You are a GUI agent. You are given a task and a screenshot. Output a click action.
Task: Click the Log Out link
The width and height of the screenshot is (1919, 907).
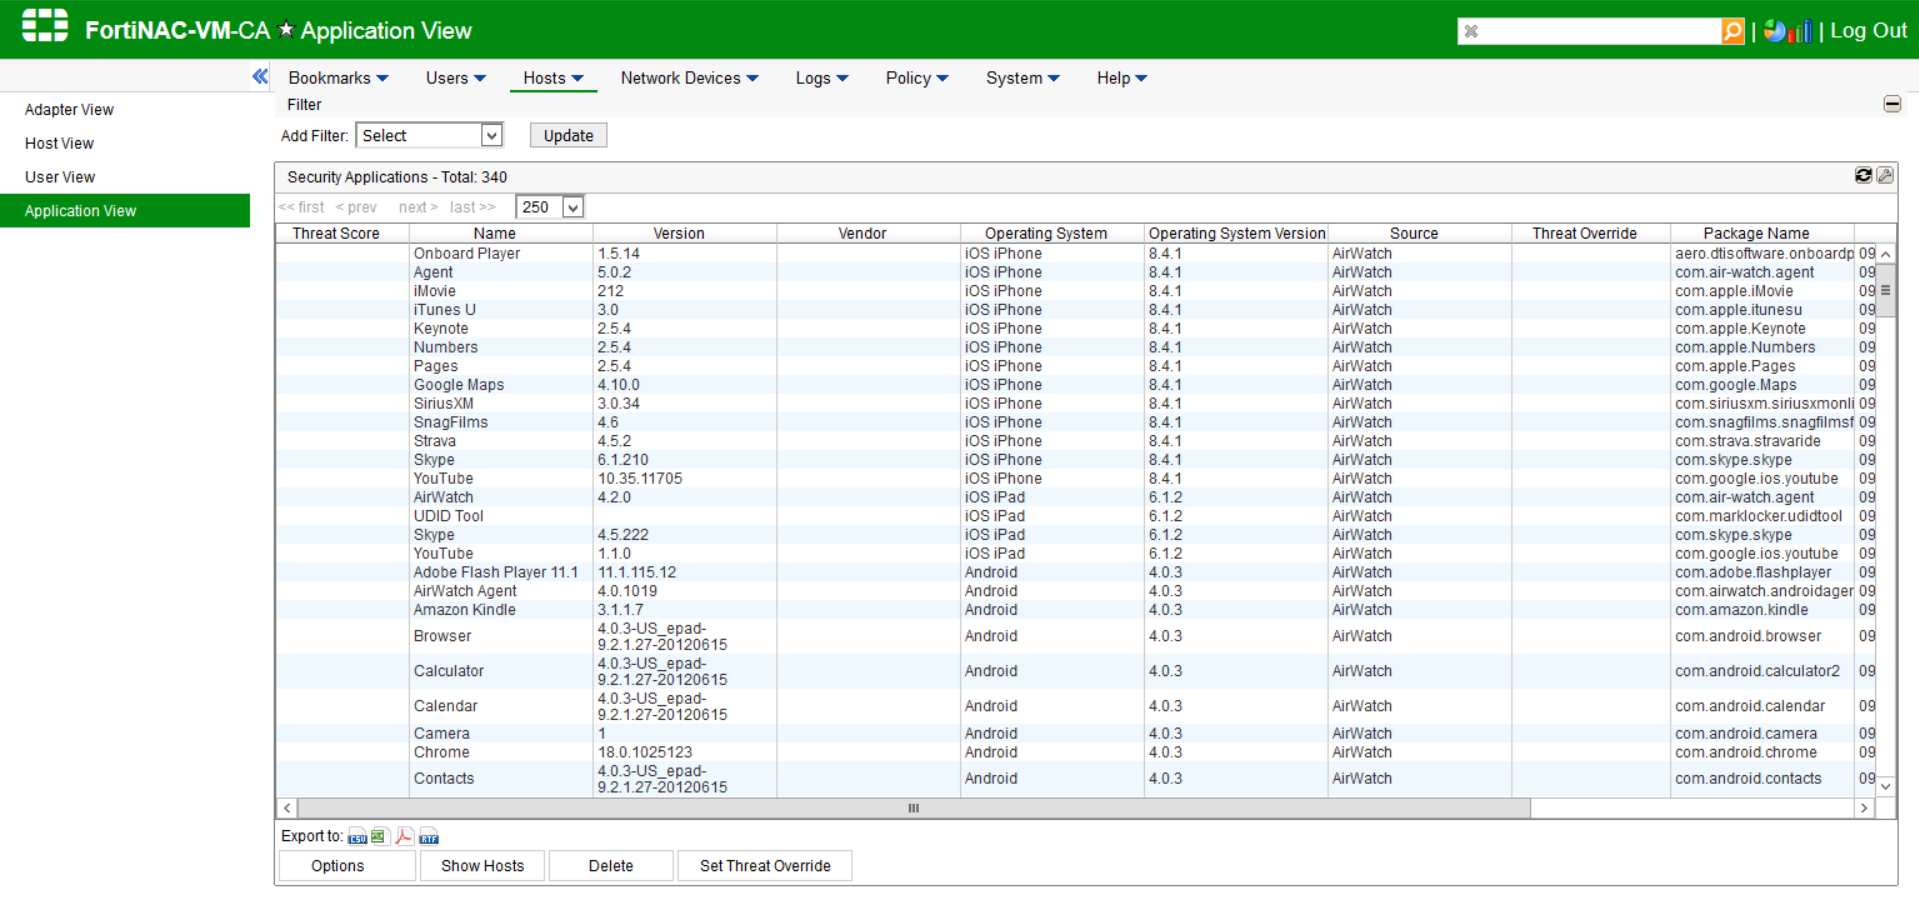coord(1868,31)
